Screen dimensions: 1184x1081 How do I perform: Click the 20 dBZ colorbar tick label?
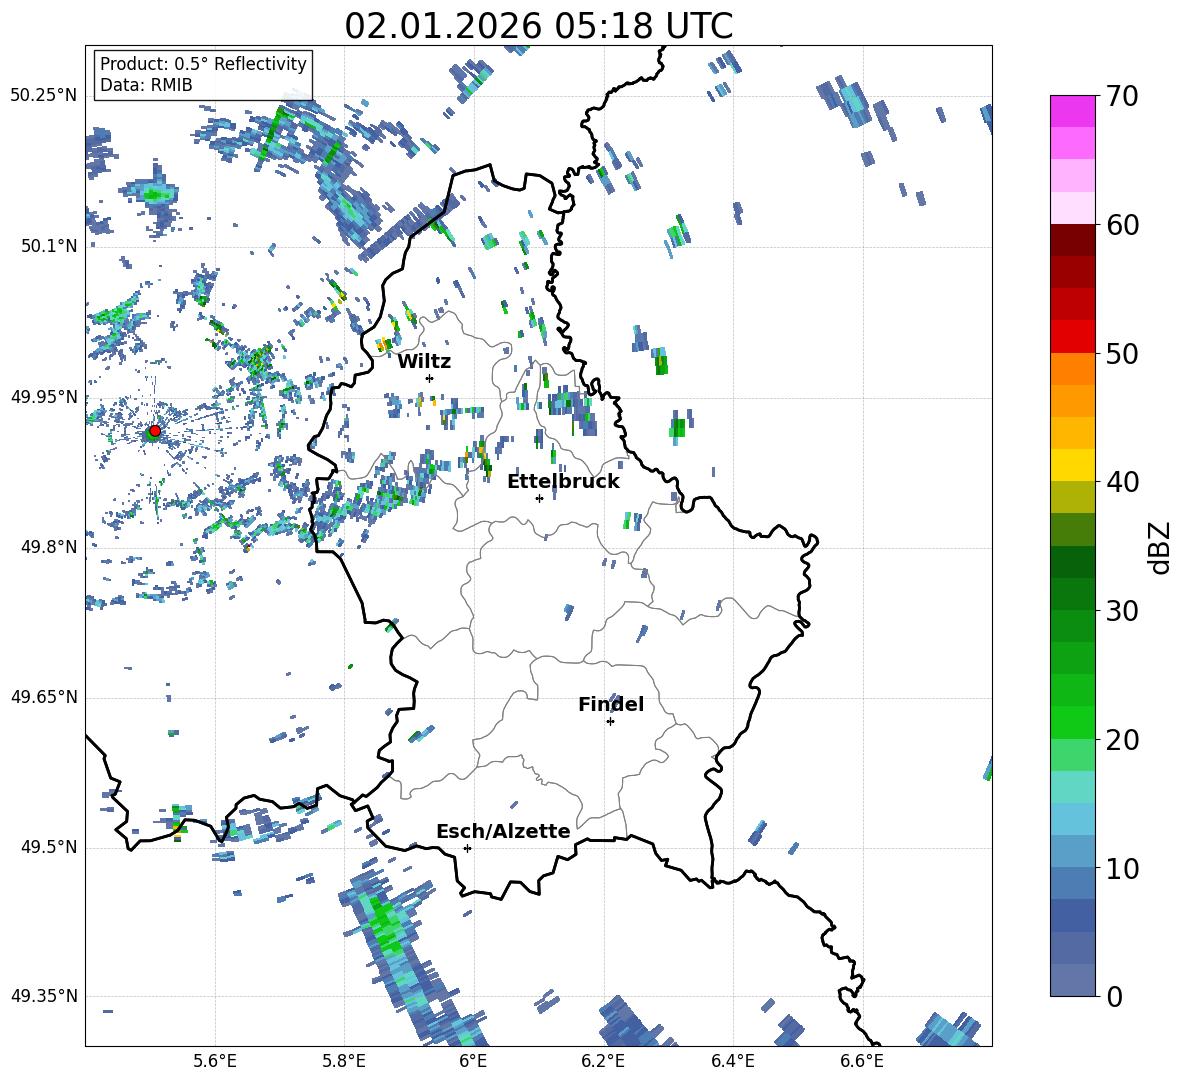pos(1121,740)
